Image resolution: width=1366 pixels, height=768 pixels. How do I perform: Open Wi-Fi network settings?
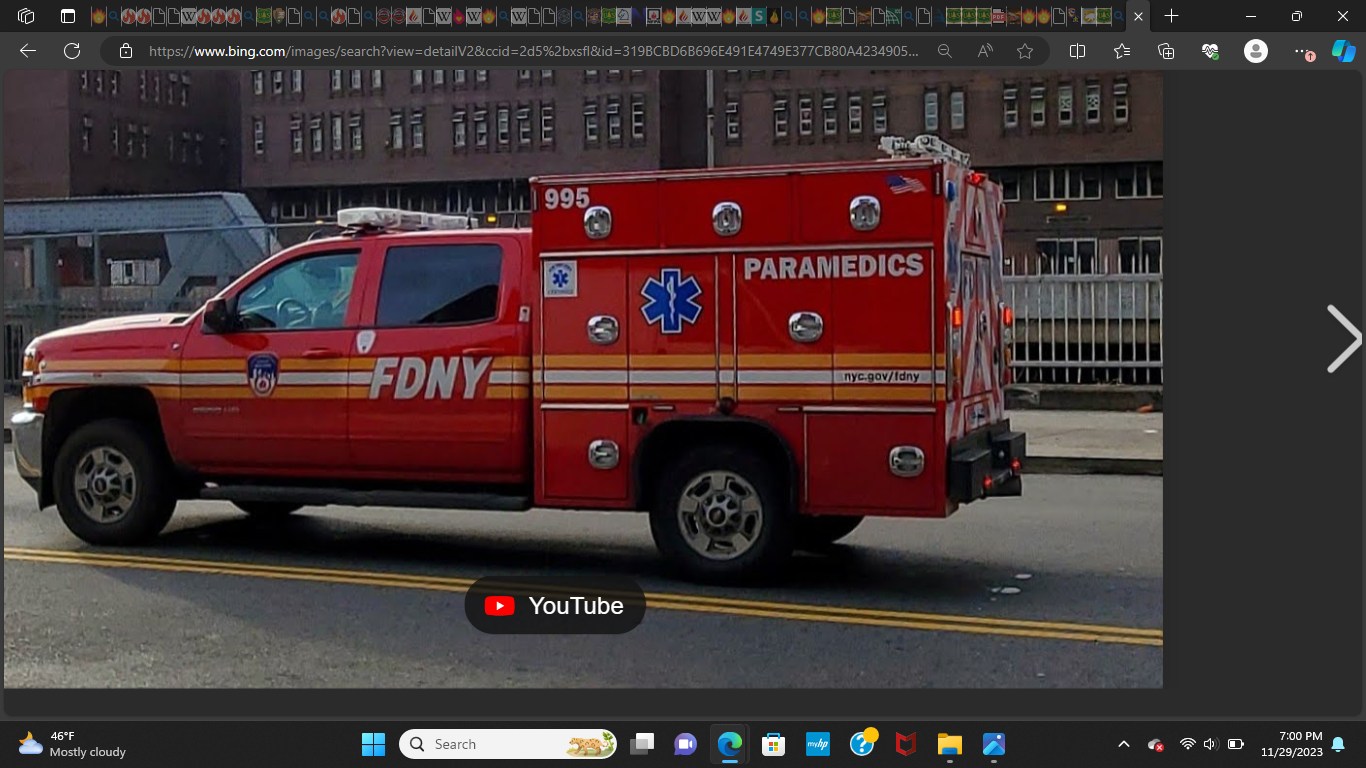1187,744
